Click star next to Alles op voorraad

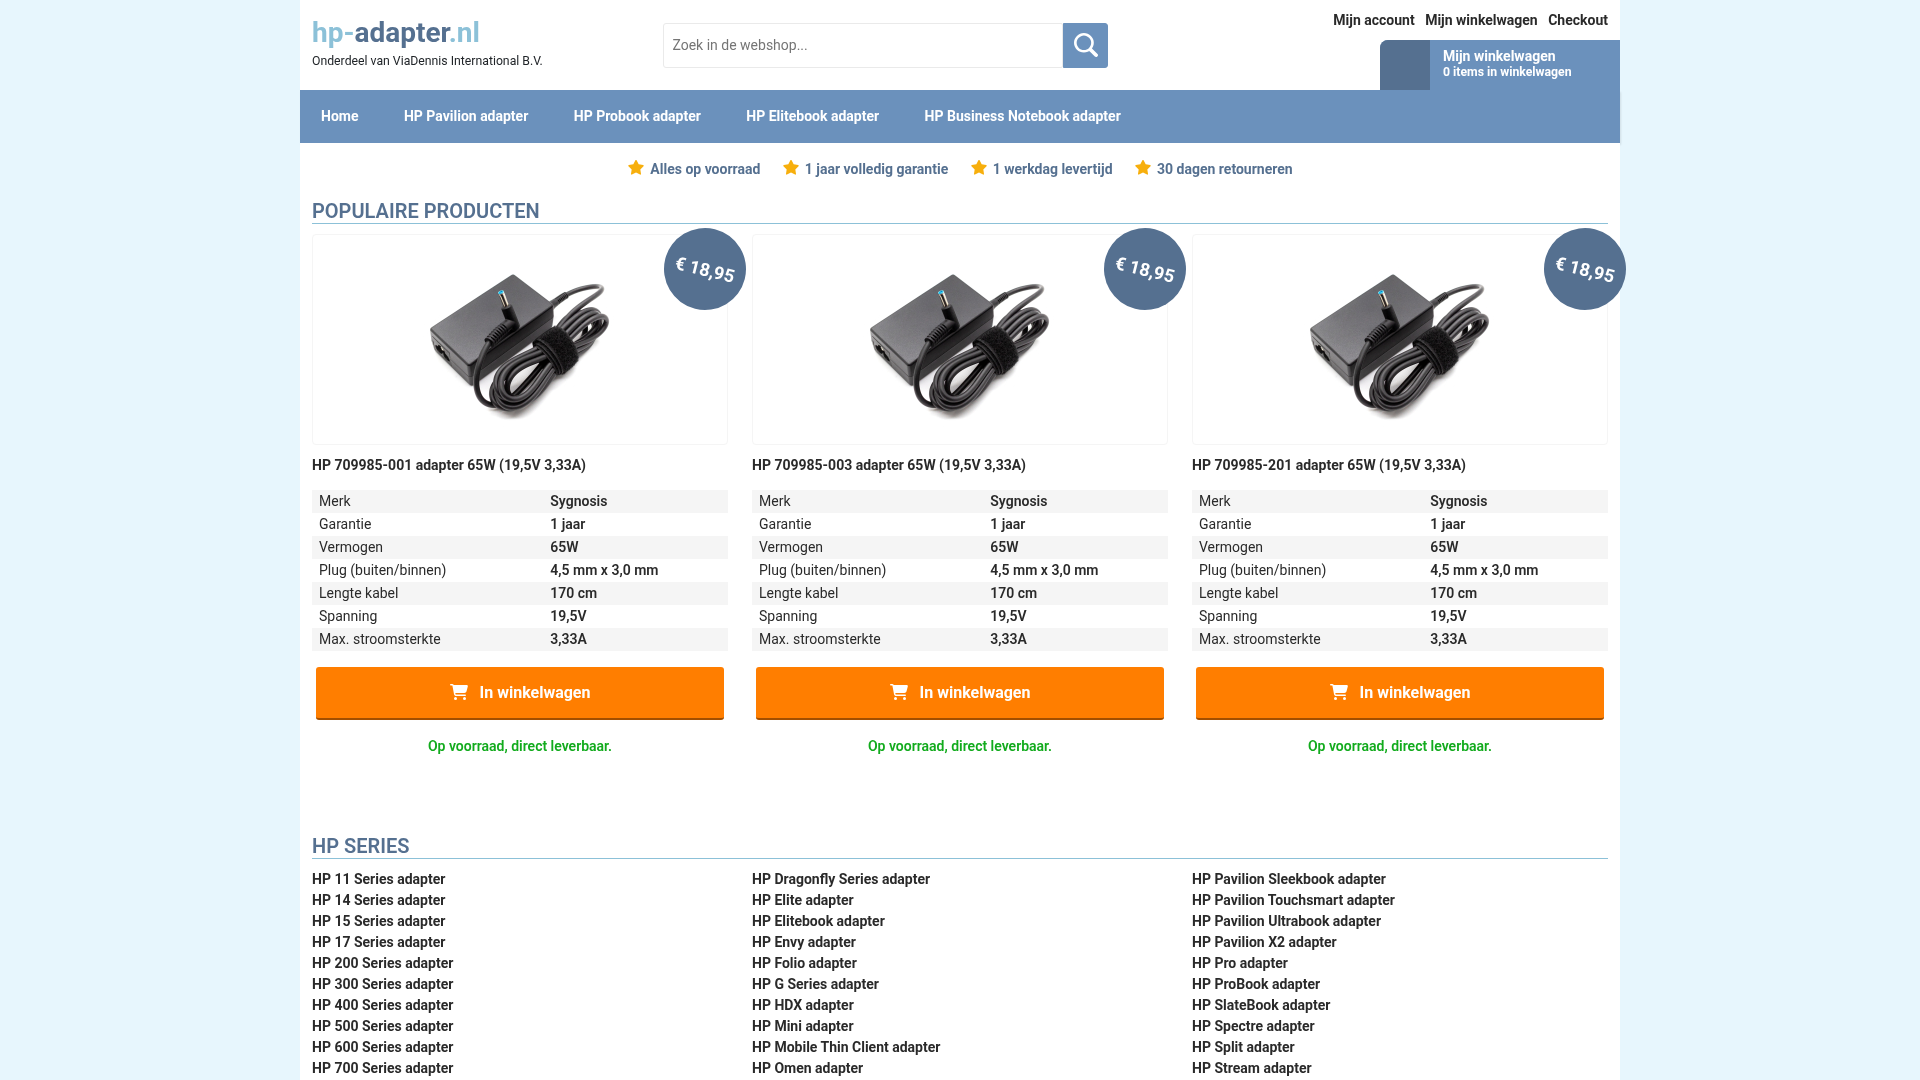pyautogui.click(x=636, y=168)
